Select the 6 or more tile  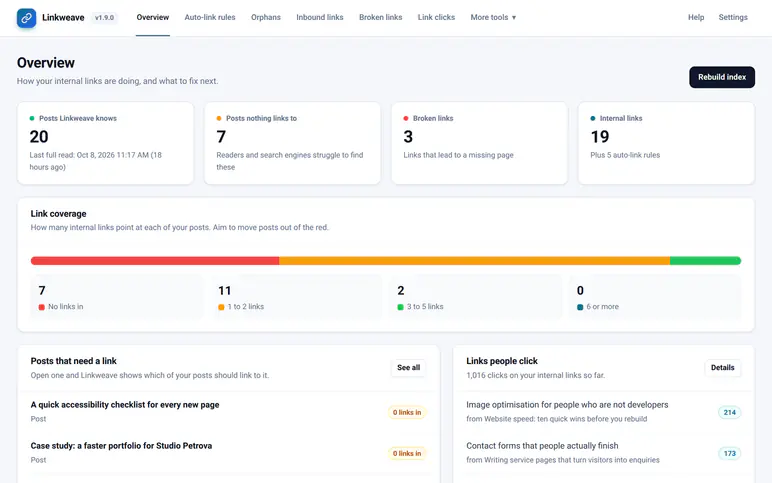(x=655, y=297)
